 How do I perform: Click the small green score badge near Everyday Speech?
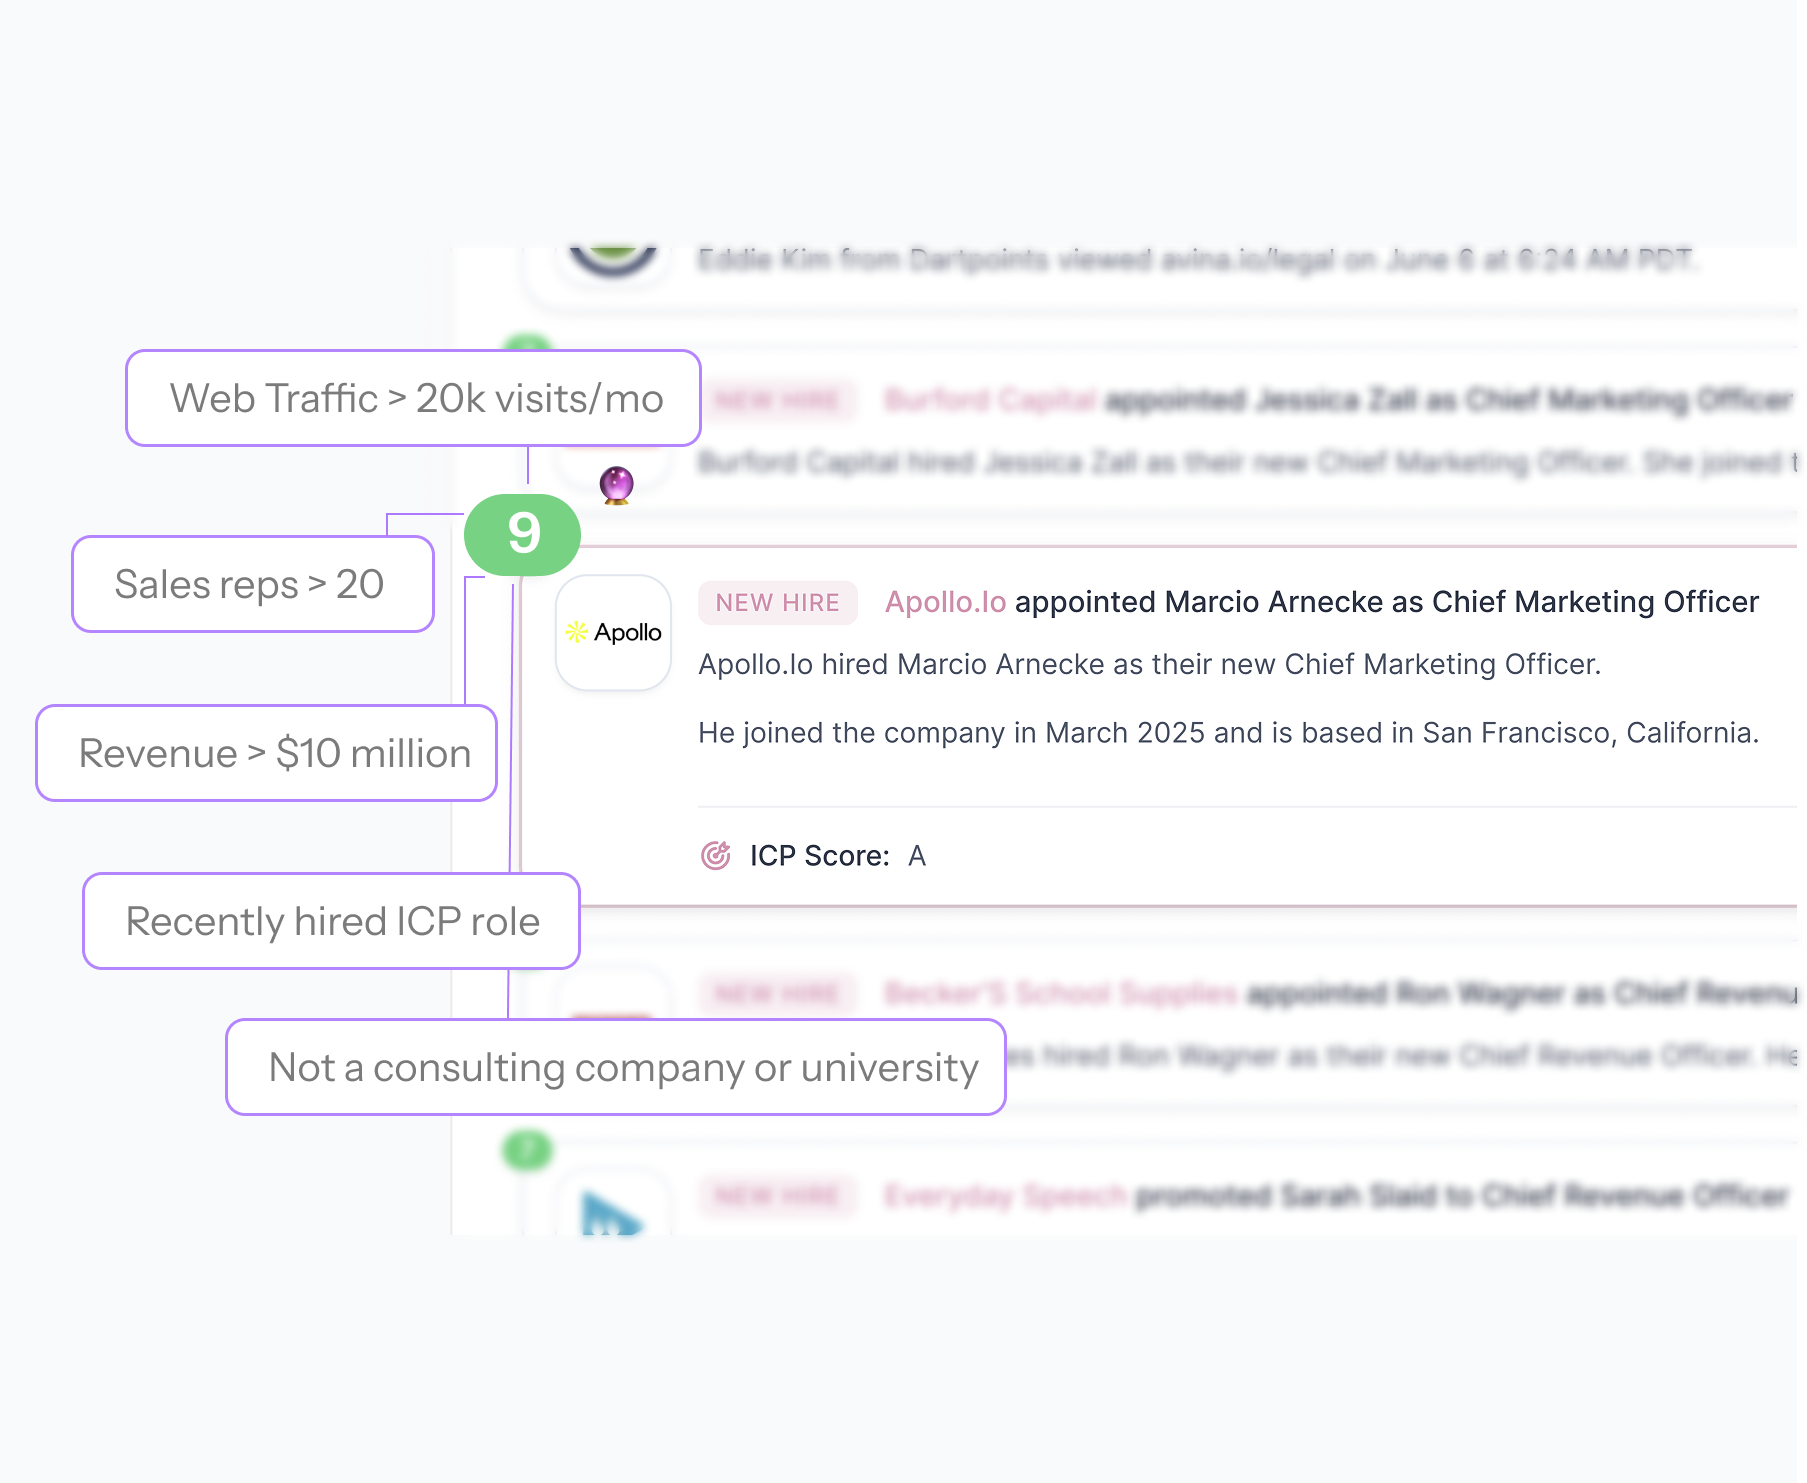pyautogui.click(x=527, y=1150)
